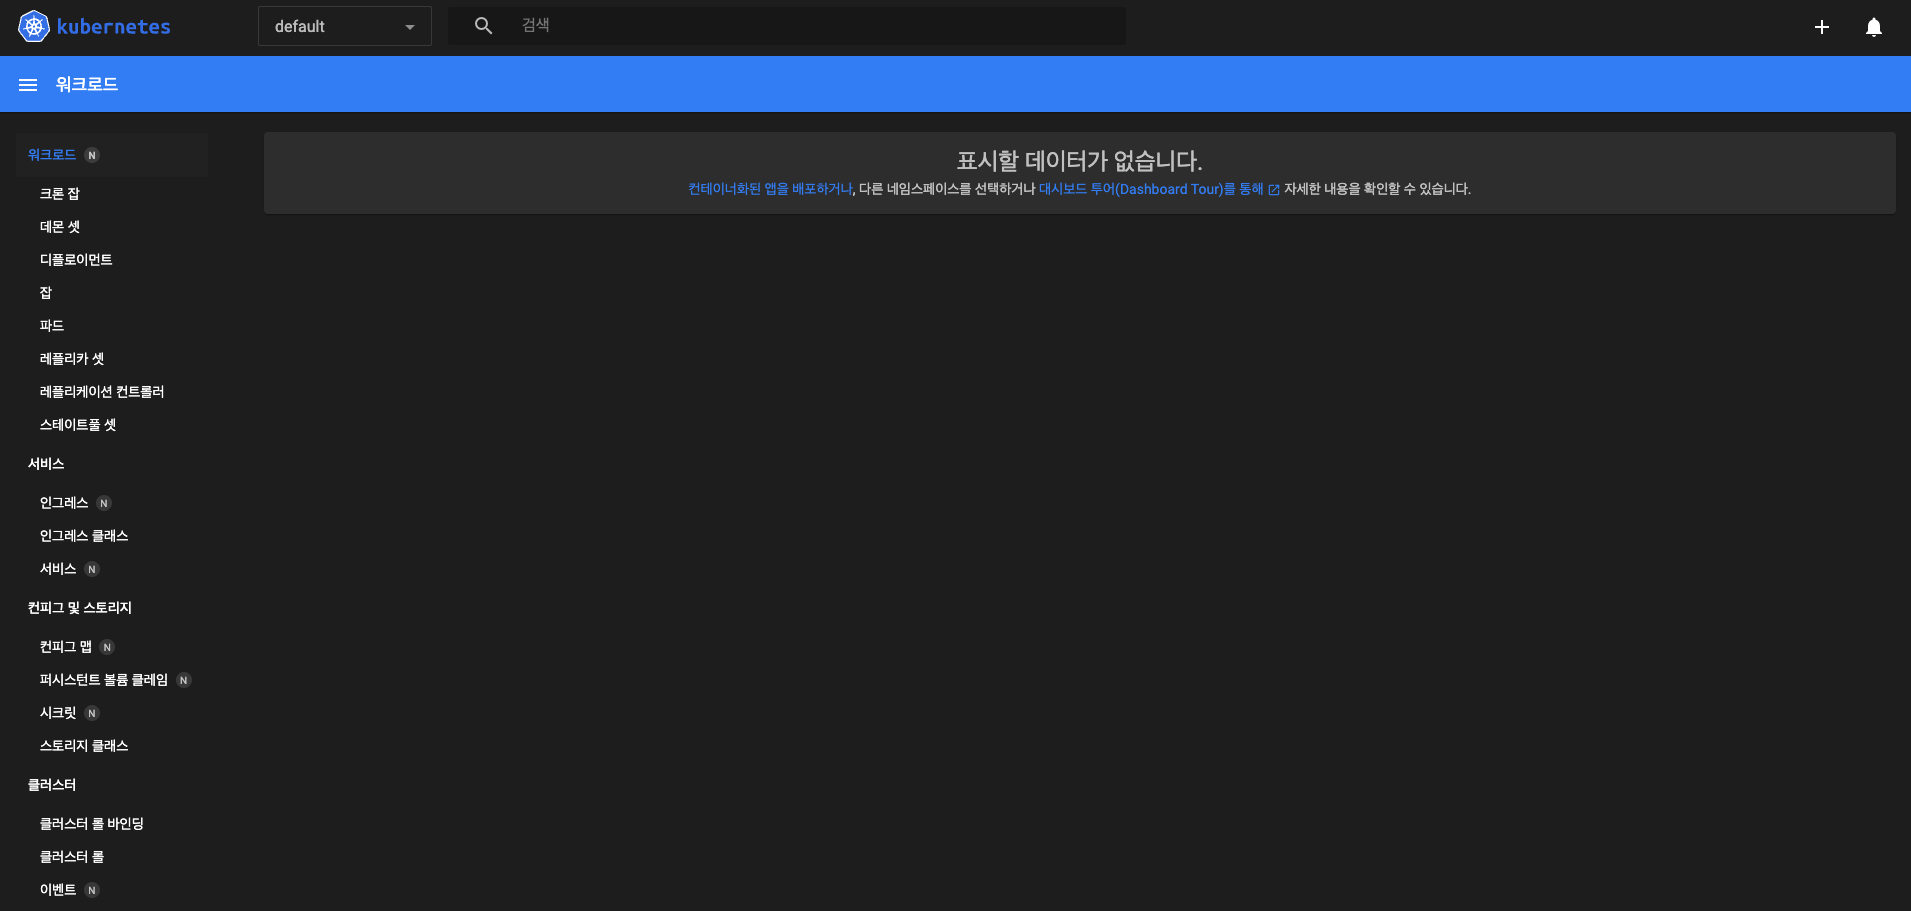Click the Kubernetes logo icon
The height and width of the screenshot is (911, 1911).
(x=33, y=27)
